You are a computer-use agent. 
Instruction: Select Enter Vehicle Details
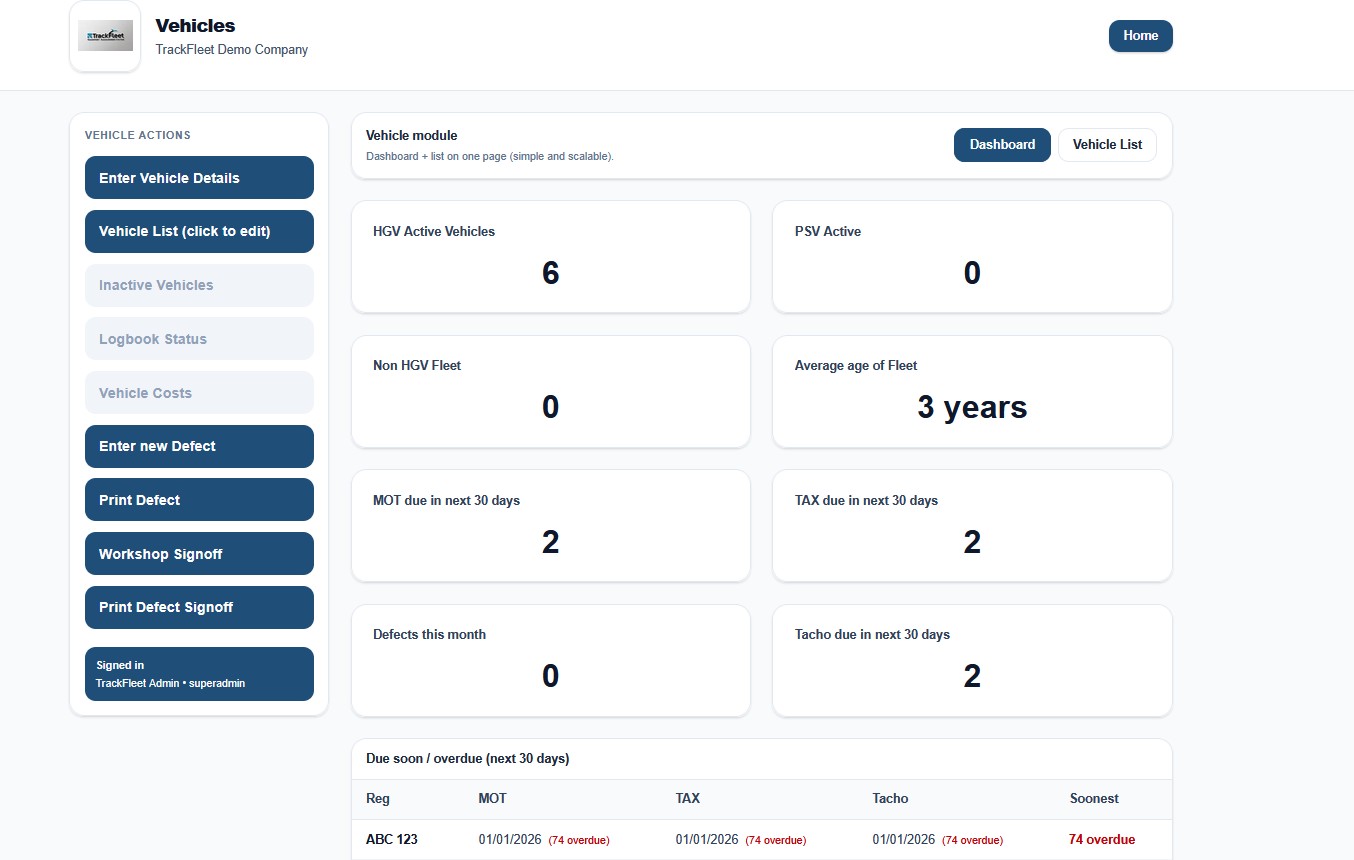pos(198,177)
